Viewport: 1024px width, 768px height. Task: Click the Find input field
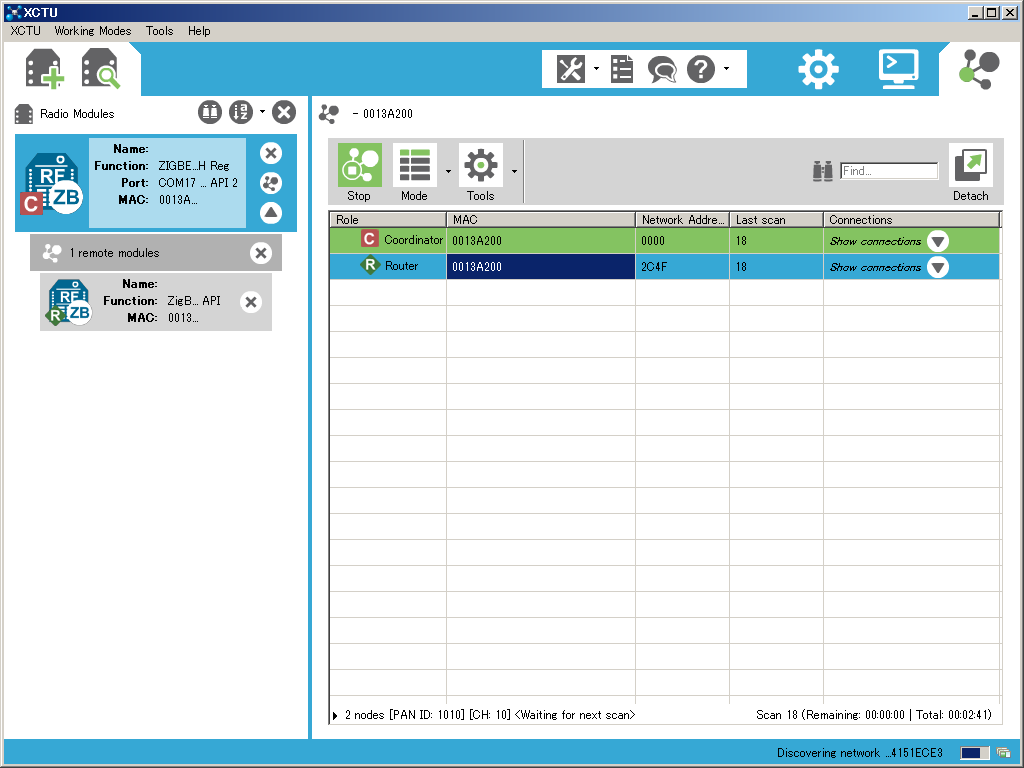point(889,171)
